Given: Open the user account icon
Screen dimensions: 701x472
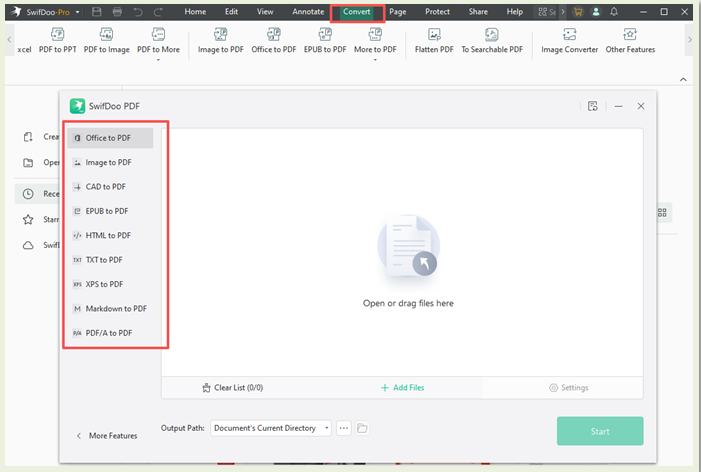Looking at the screenshot, I should point(596,12).
